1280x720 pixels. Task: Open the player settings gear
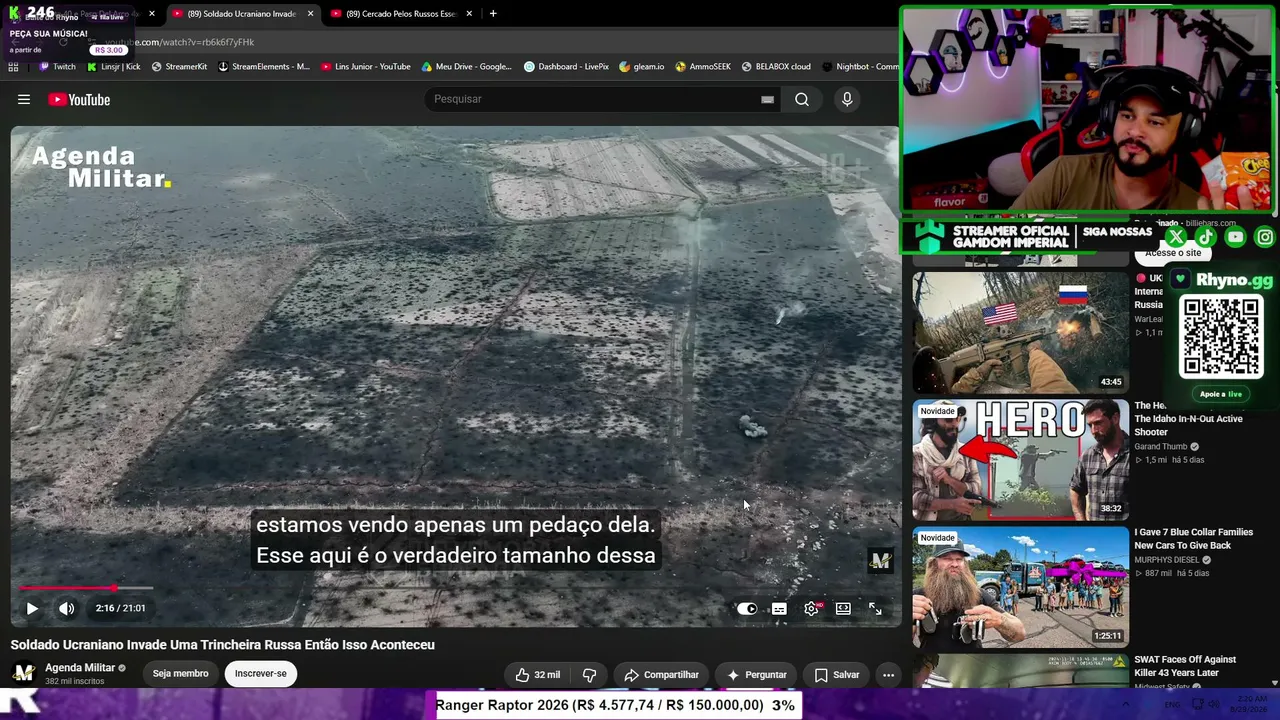pos(812,608)
